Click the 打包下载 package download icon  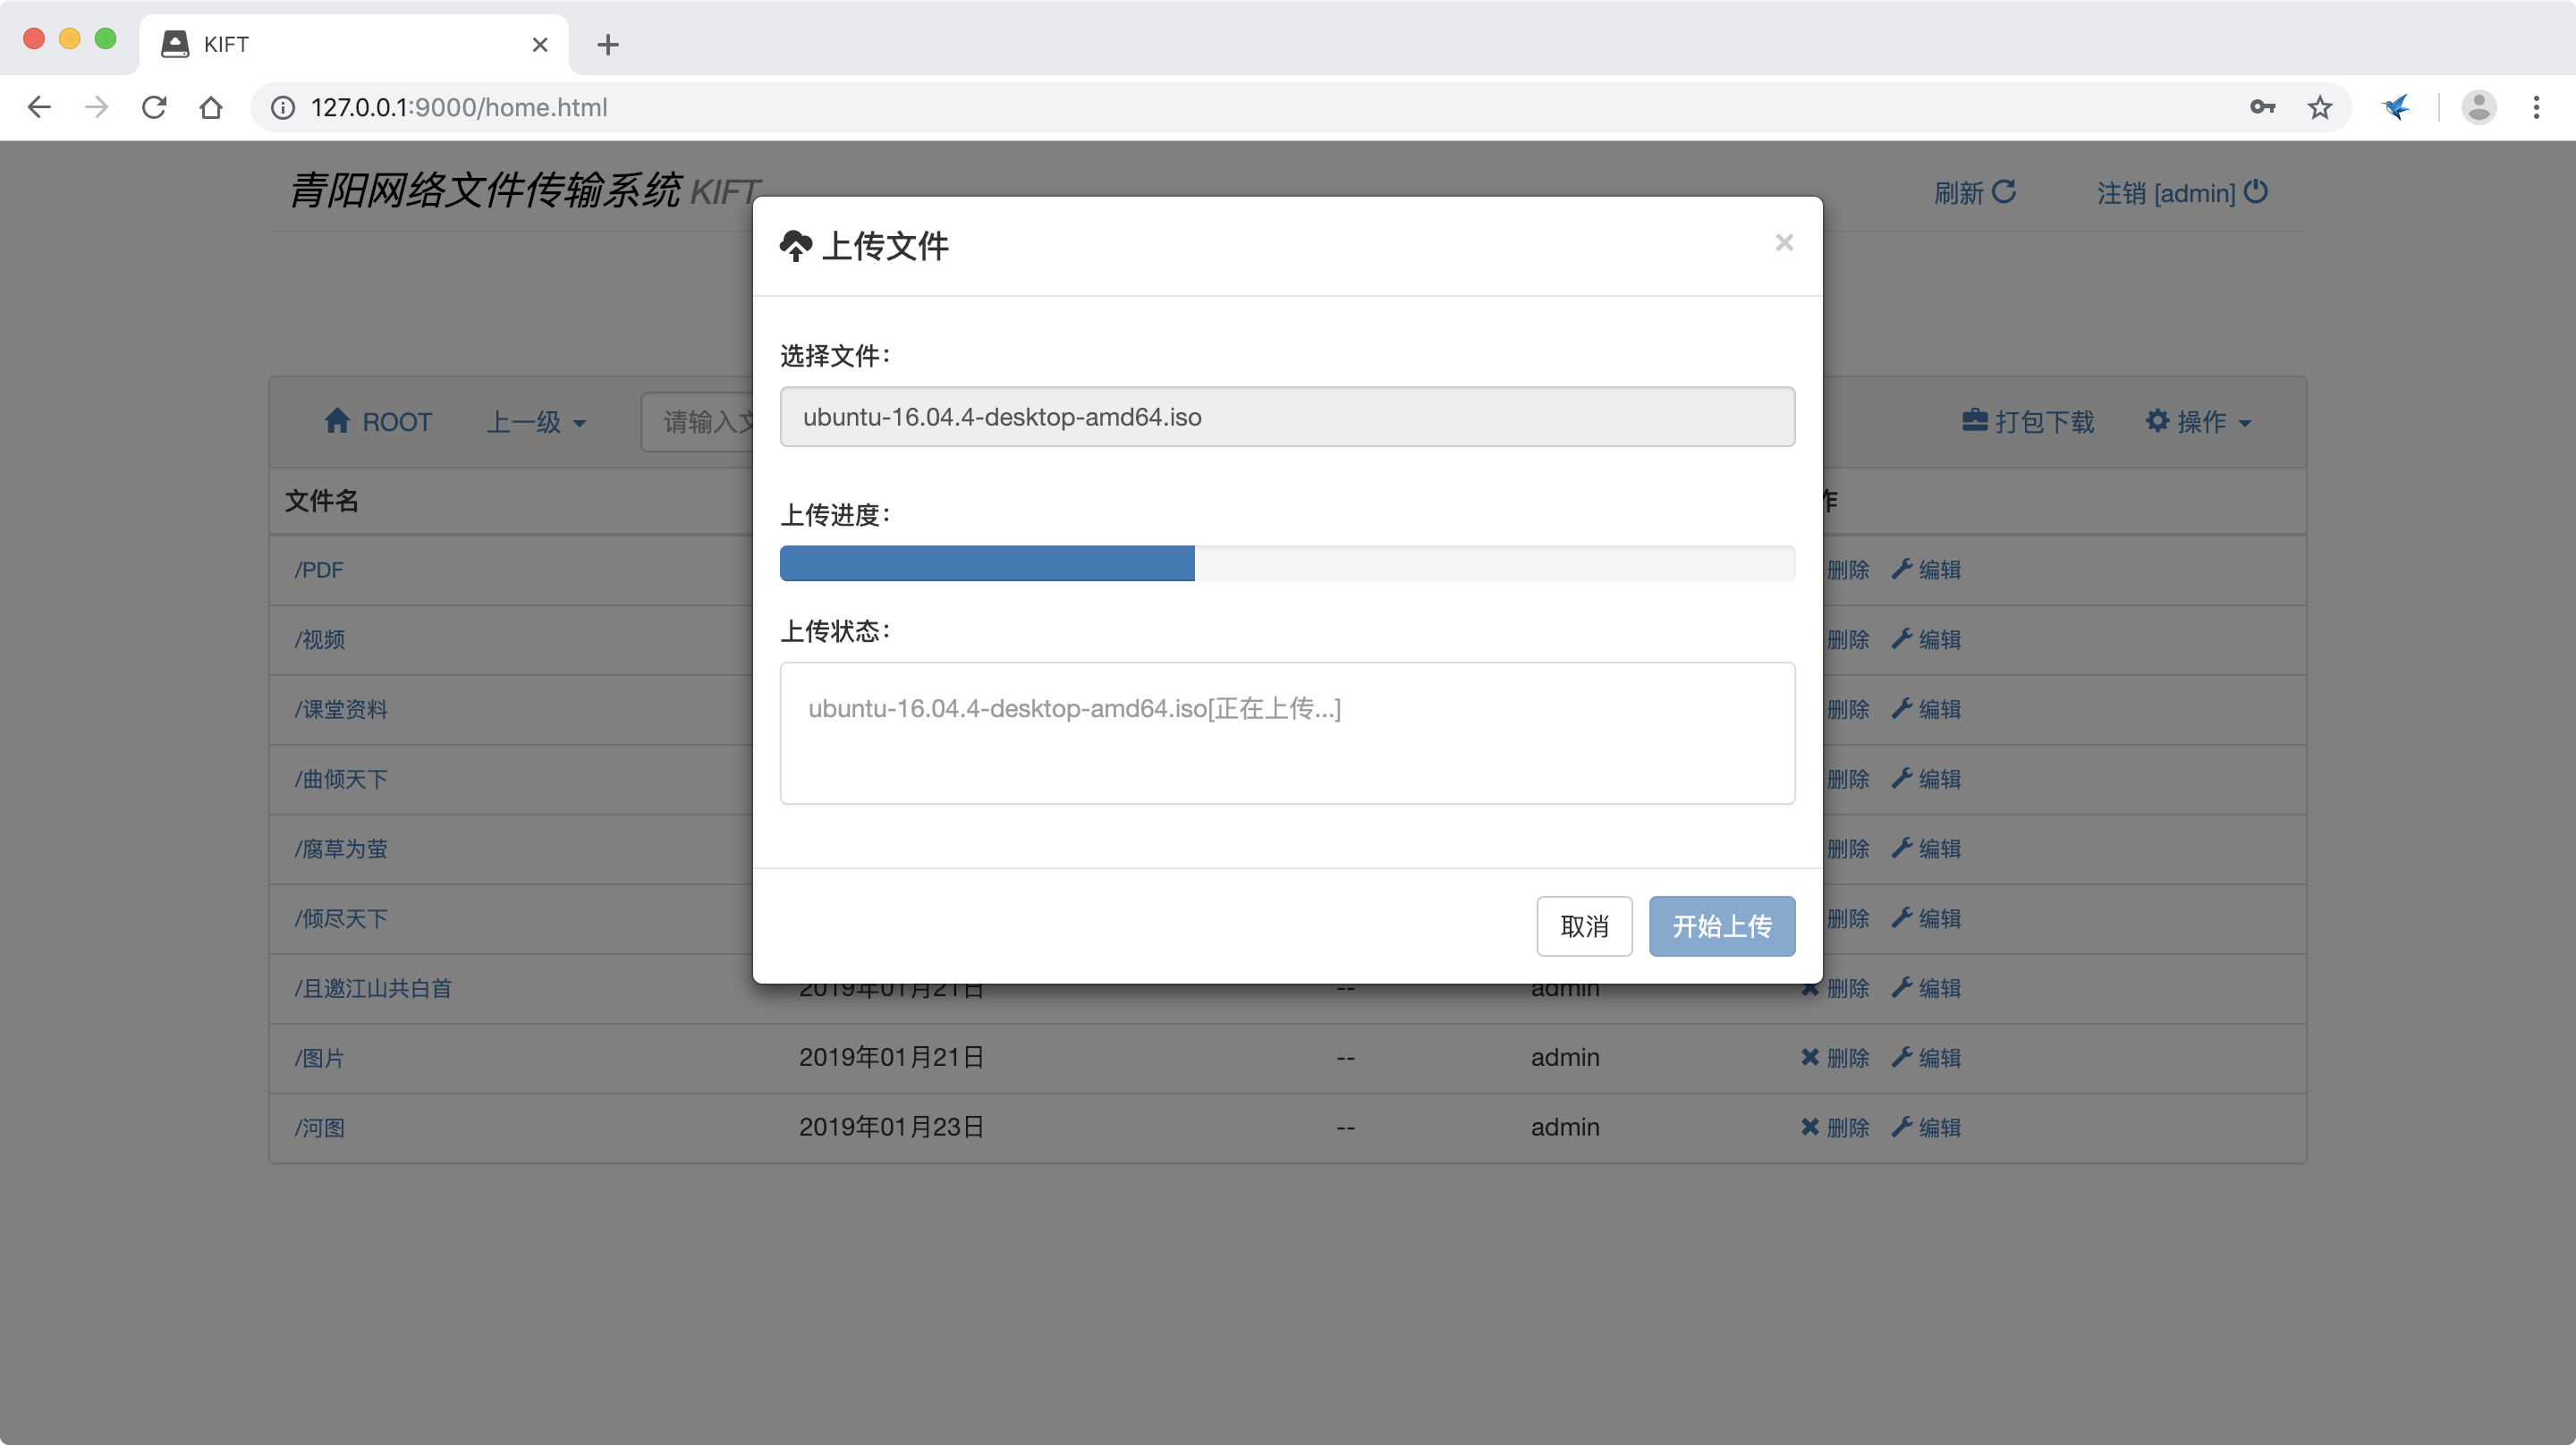(x=1975, y=421)
